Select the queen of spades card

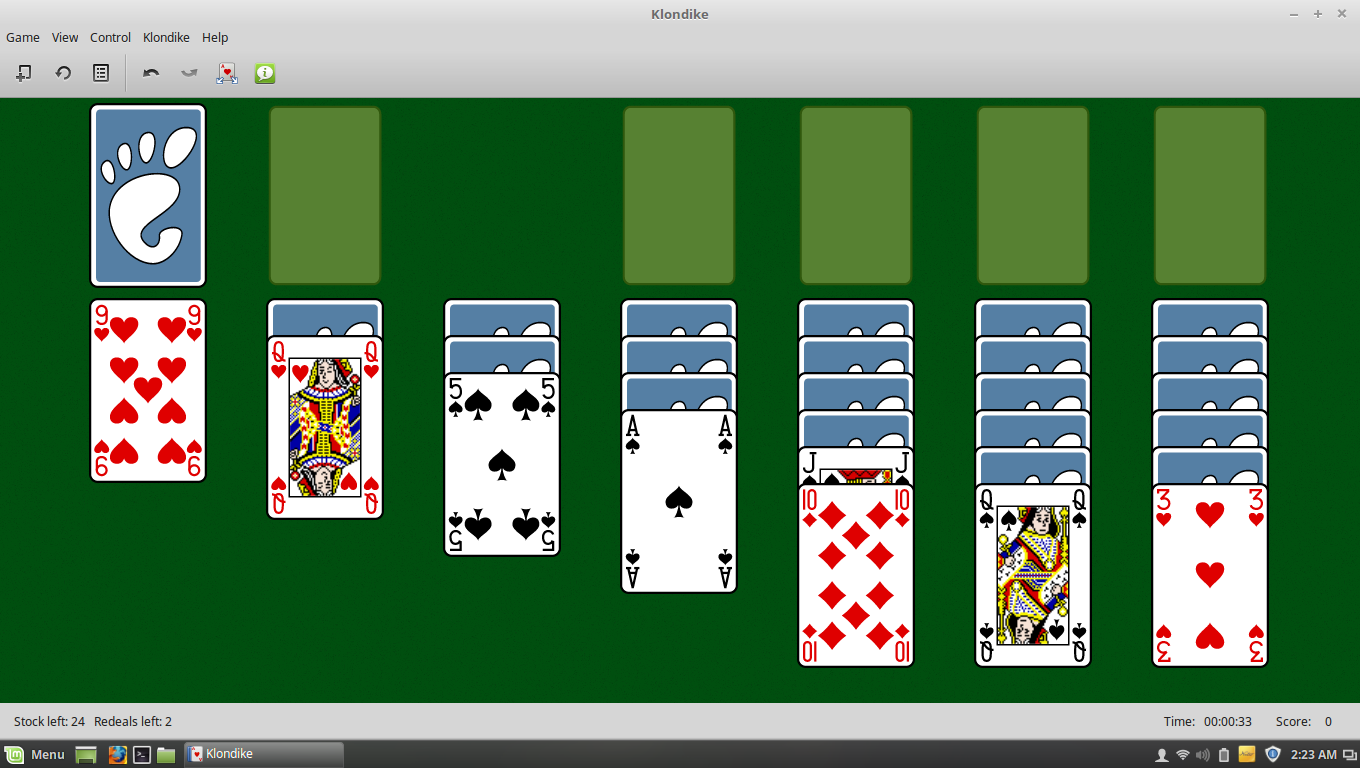coord(1033,575)
